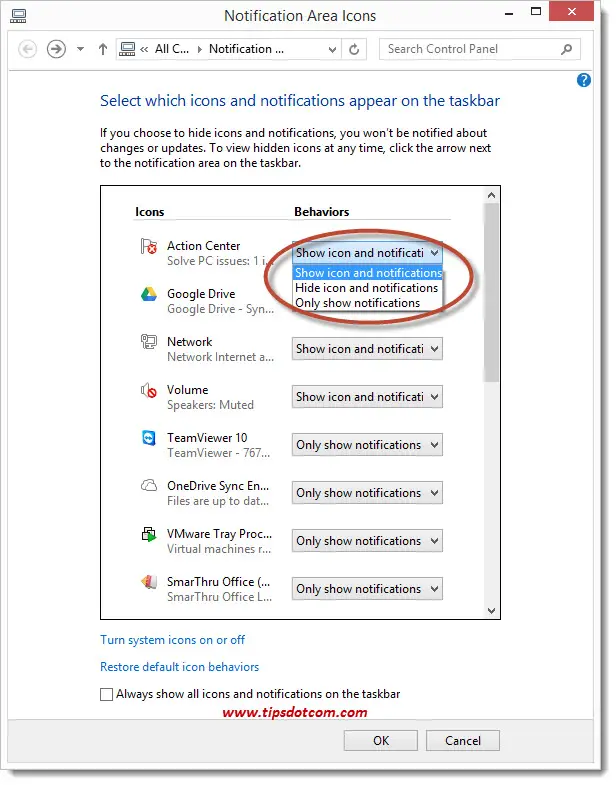
Task: Click the search magnifier icon
Action: point(566,49)
